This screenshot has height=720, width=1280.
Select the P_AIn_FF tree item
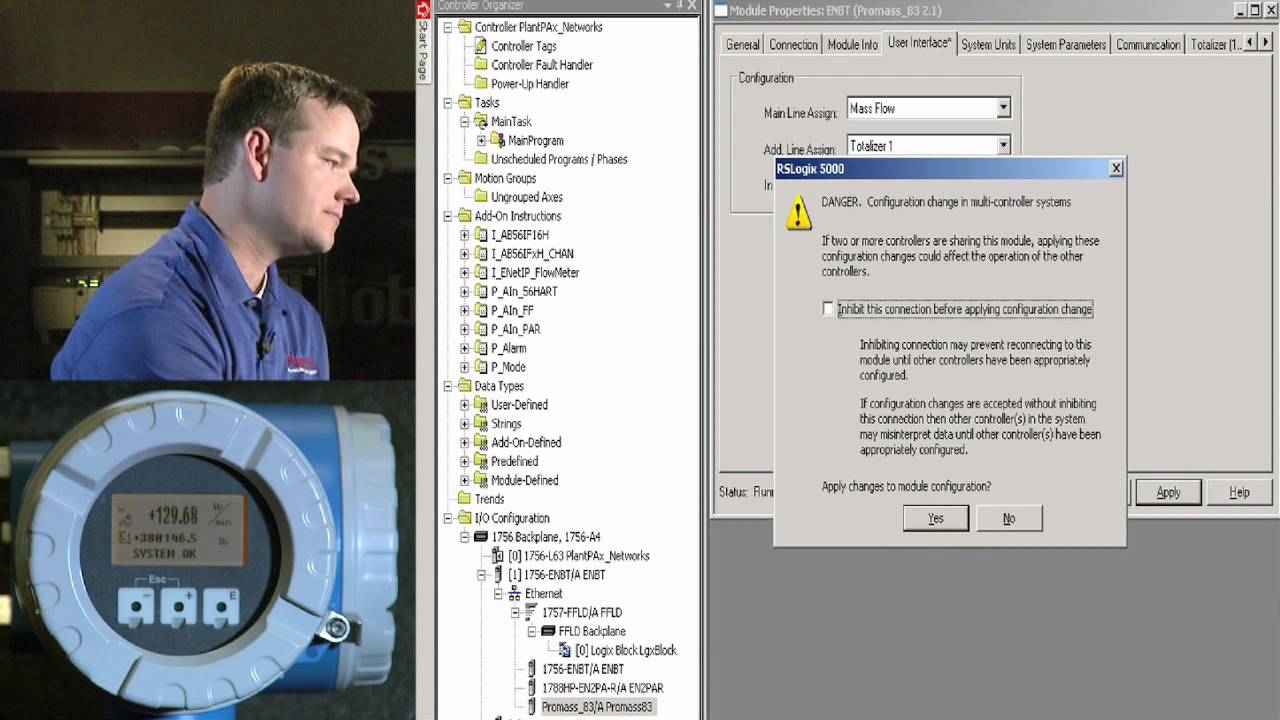512,311
